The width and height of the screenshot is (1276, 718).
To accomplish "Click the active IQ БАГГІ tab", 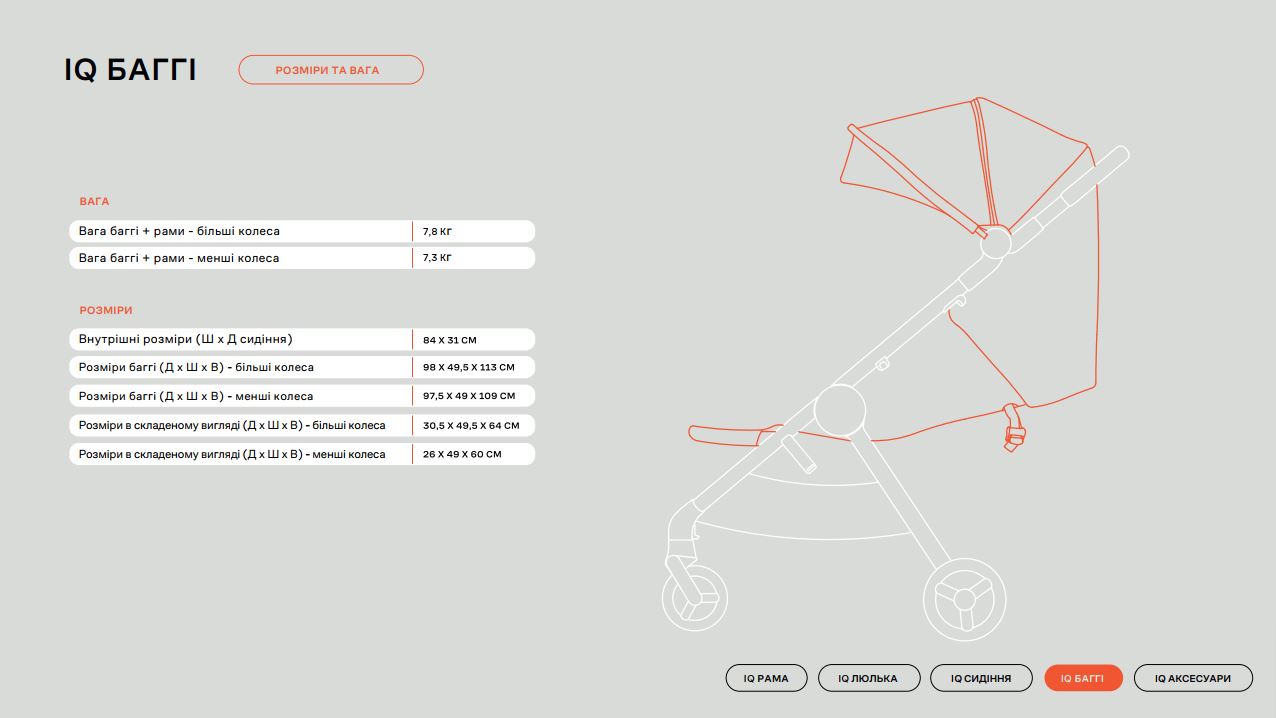I will point(1083,678).
